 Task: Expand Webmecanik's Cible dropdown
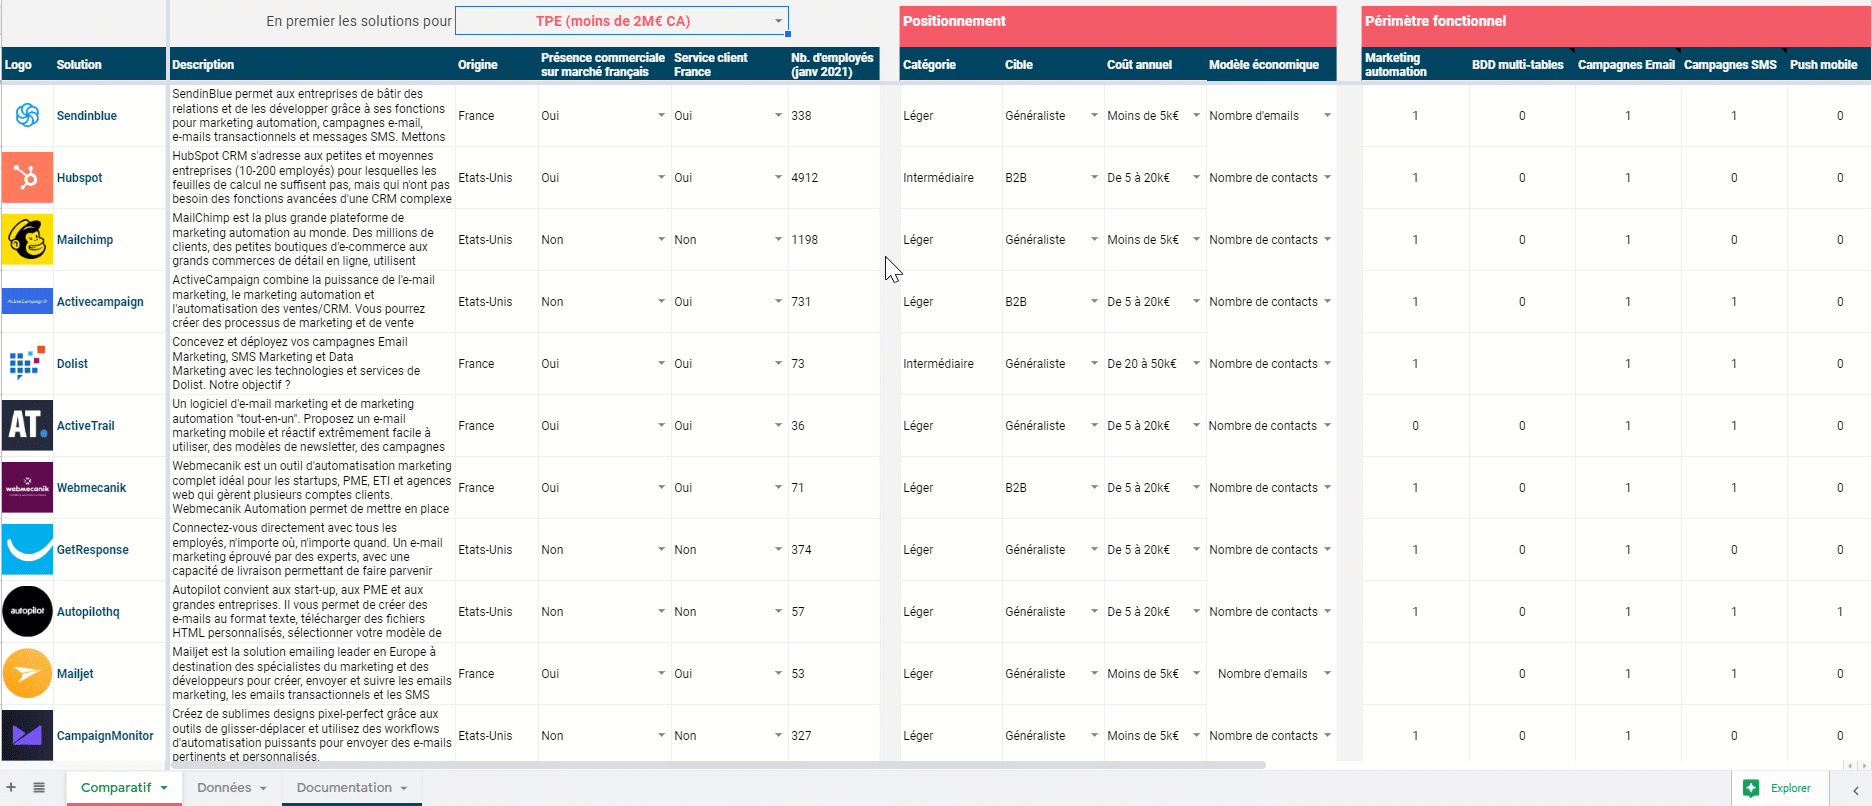[x=1094, y=488]
